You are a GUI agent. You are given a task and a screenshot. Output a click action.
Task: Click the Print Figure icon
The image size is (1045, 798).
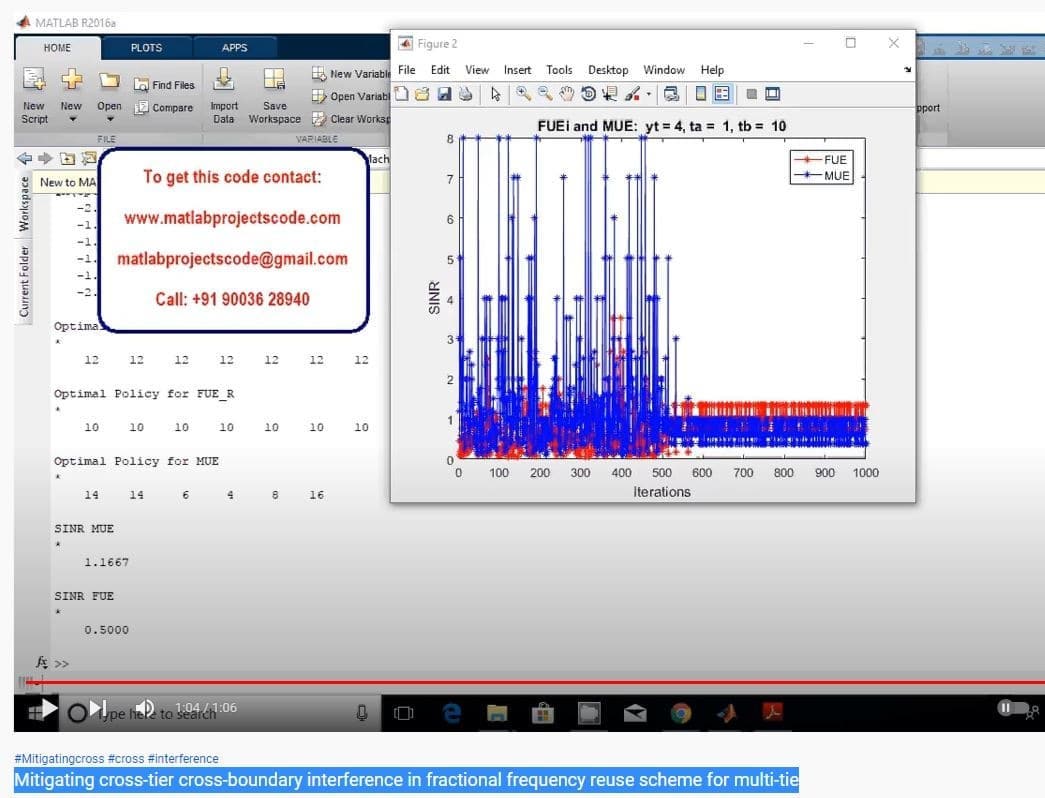(466, 94)
